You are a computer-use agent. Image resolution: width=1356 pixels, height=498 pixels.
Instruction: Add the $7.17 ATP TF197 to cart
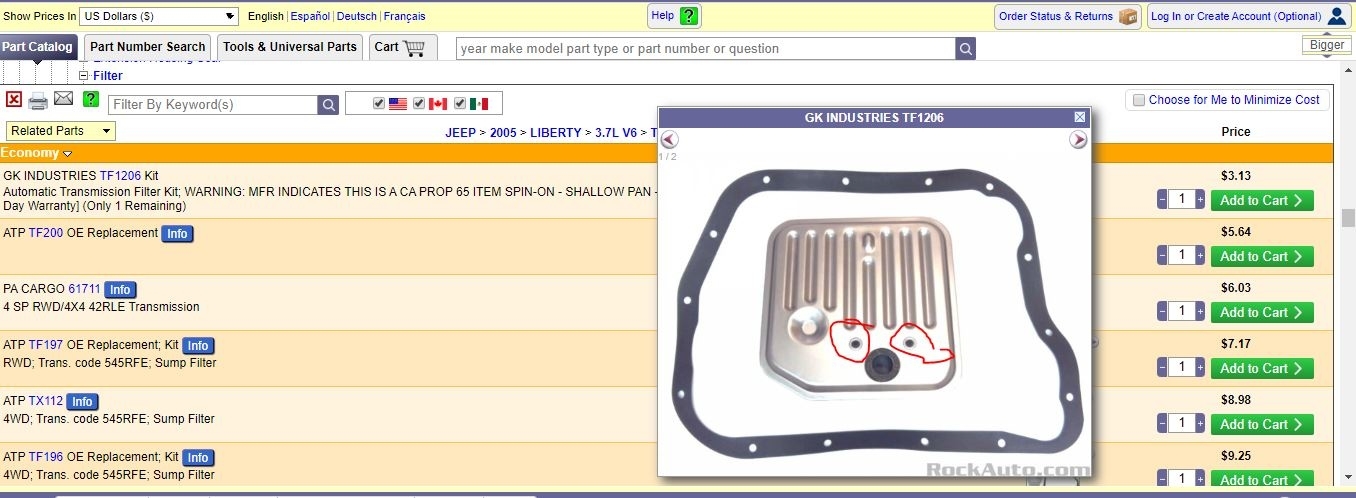point(1262,368)
